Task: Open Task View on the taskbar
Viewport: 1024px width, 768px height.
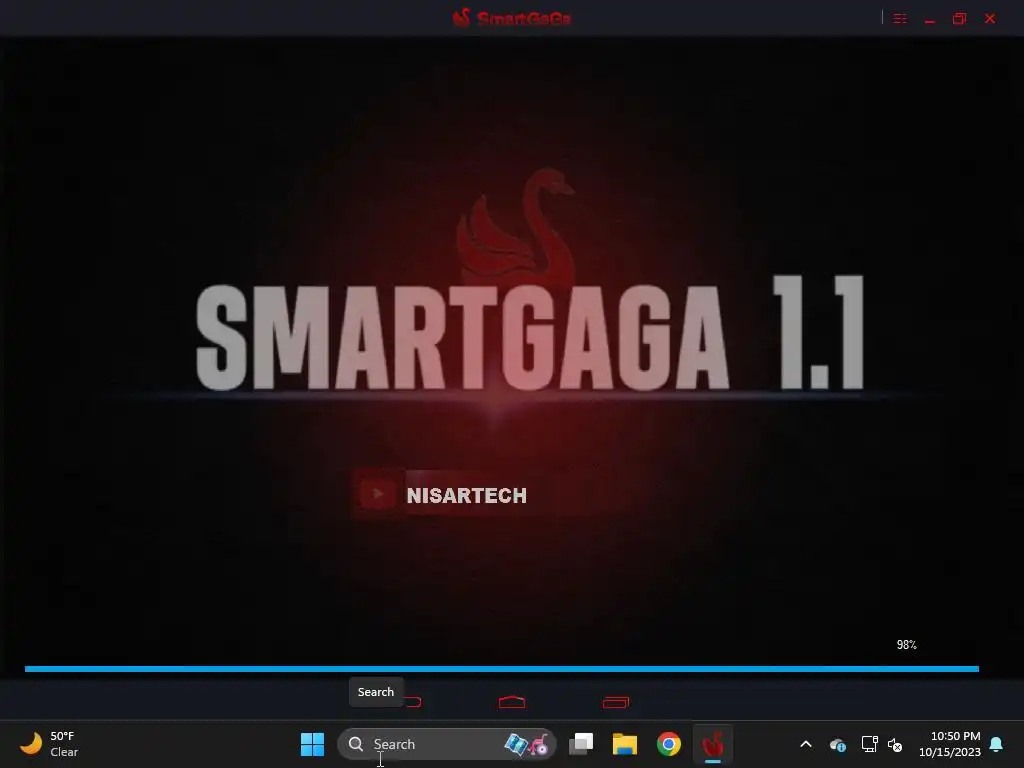Action: 581,744
